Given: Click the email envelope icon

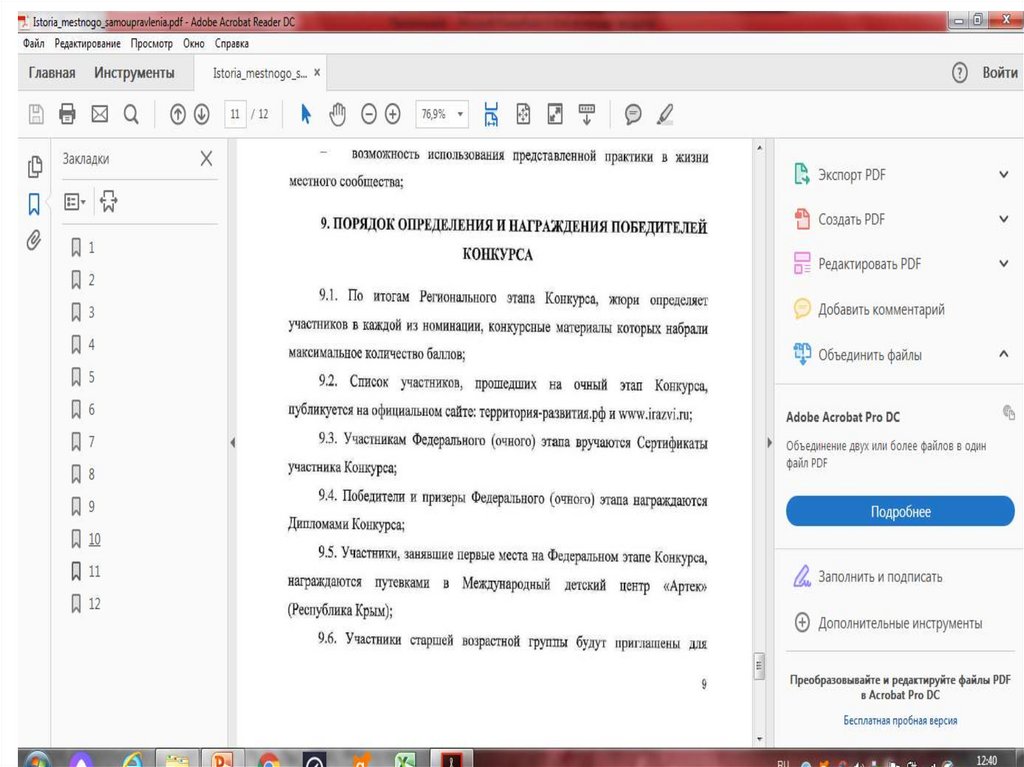Looking at the screenshot, I should [99, 115].
